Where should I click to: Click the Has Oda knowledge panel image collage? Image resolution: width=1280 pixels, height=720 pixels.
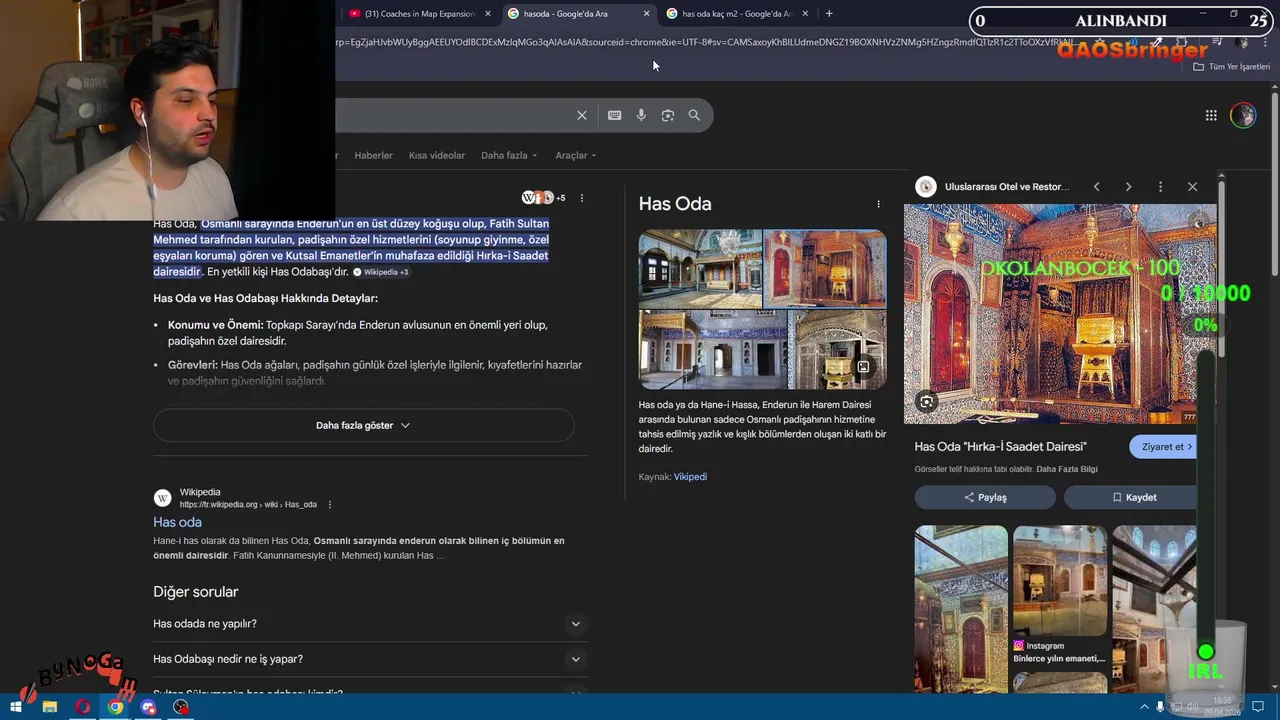762,309
